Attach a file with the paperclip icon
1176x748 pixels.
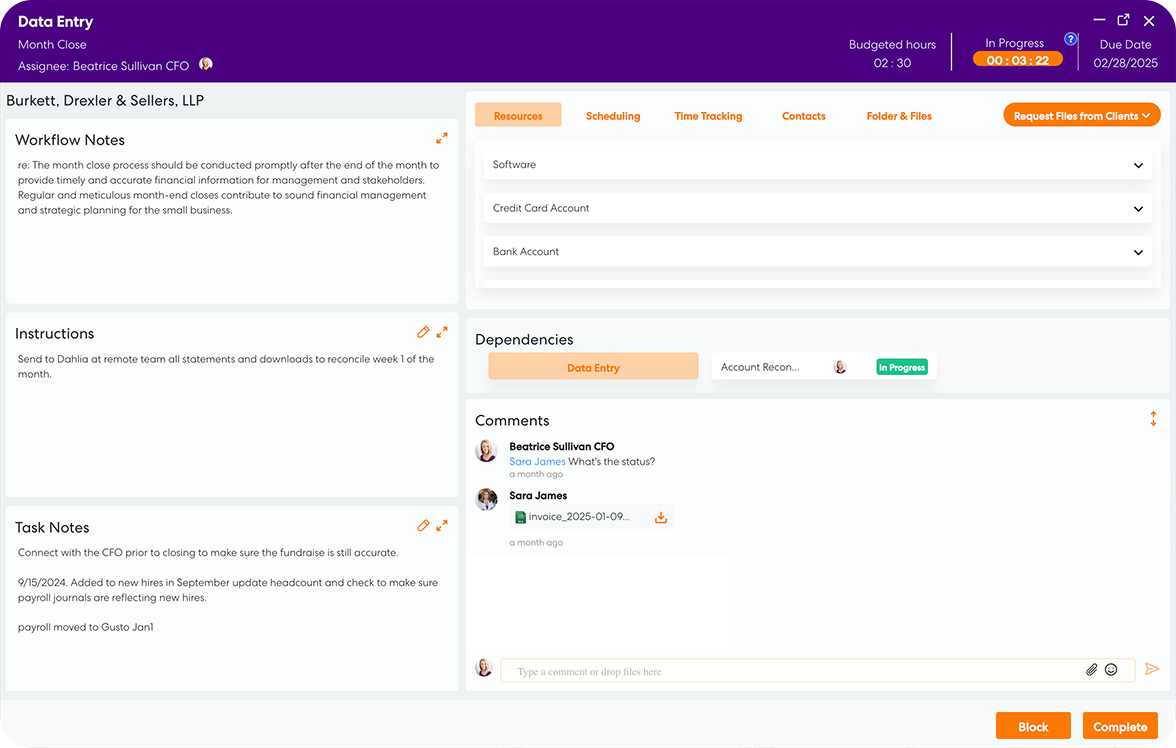click(x=1091, y=670)
